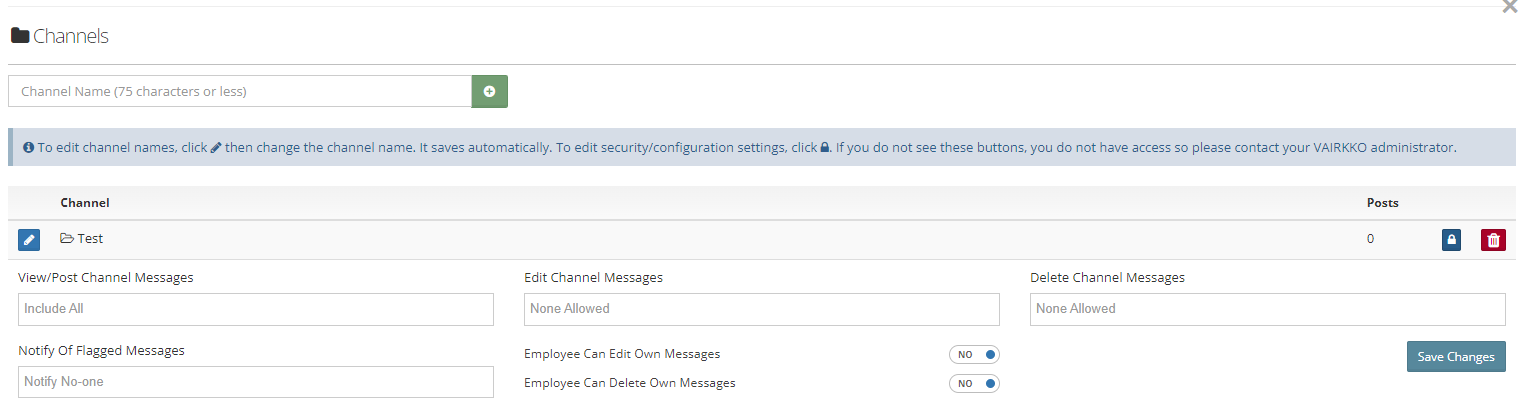
Task: Open the Notify Of Flagged Messages dropdown
Action: pyautogui.click(x=256, y=382)
